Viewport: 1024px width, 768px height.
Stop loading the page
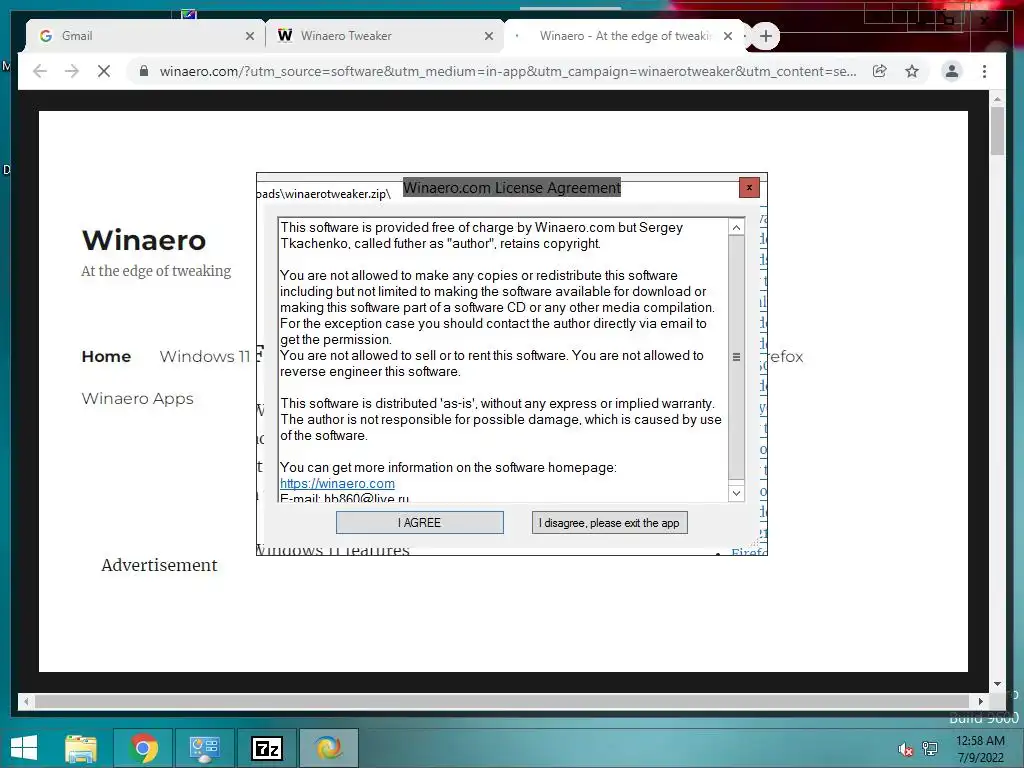click(x=104, y=71)
